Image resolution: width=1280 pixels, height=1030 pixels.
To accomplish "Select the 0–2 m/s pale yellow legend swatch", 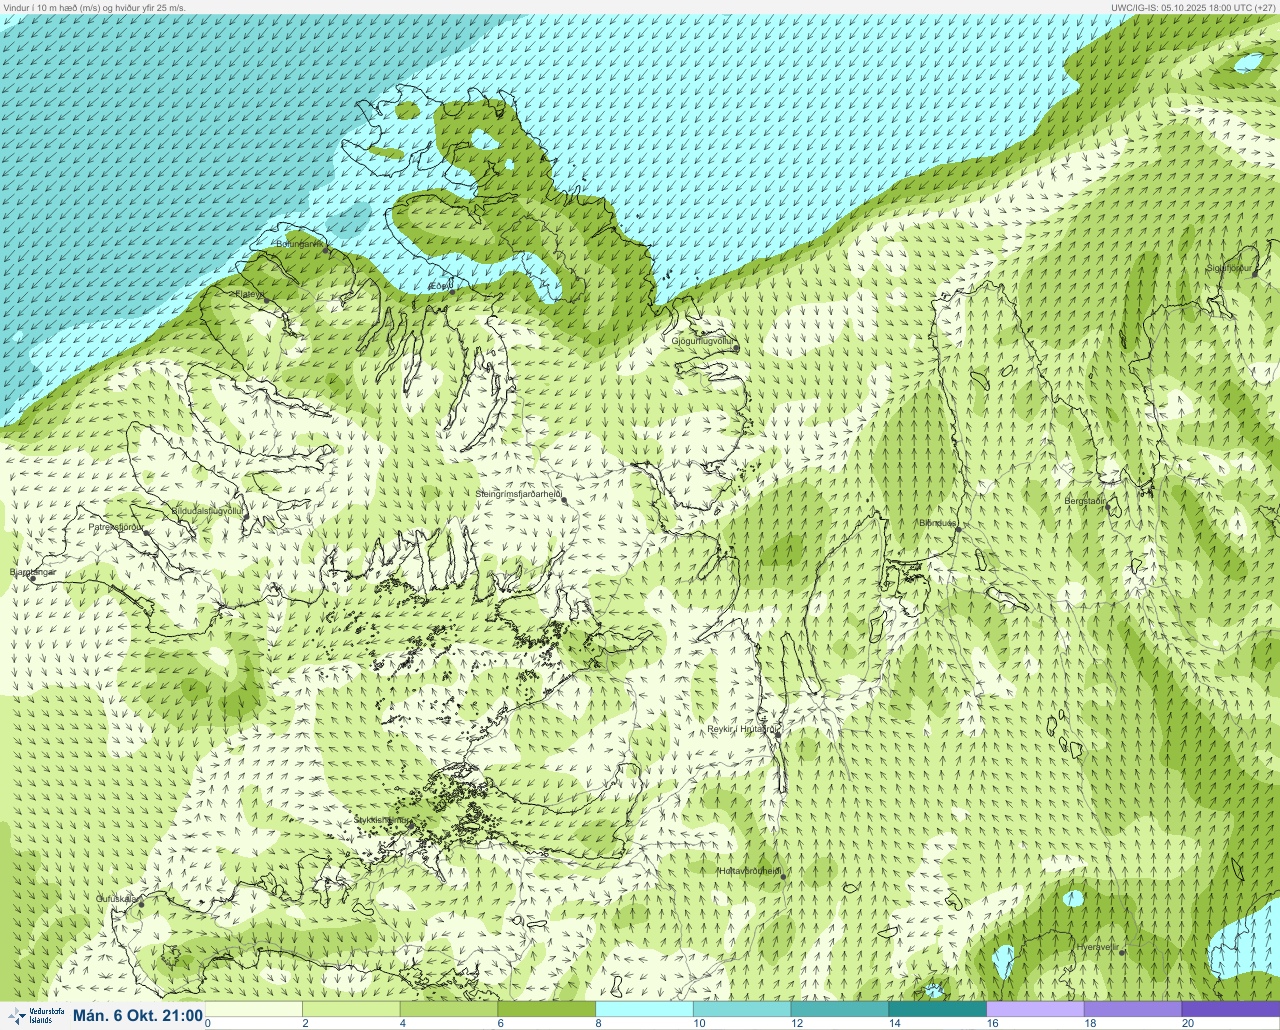I will click(x=254, y=1009).
